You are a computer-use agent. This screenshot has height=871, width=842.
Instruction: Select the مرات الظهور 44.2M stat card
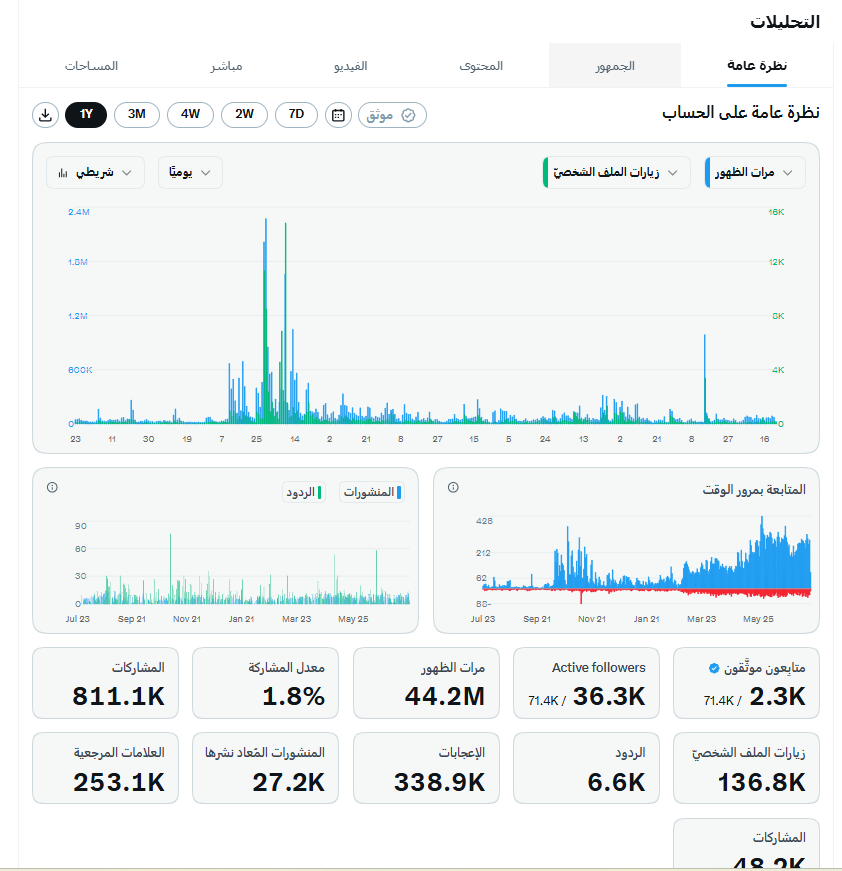[x=427, y=683]
